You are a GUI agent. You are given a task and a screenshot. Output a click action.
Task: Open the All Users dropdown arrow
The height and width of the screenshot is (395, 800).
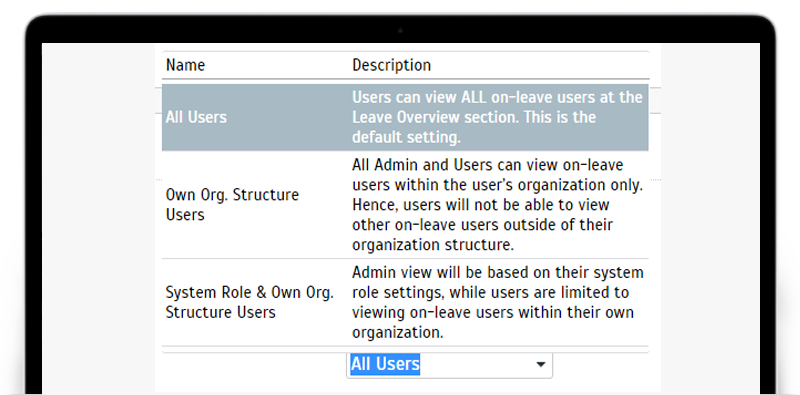(541, 364)
